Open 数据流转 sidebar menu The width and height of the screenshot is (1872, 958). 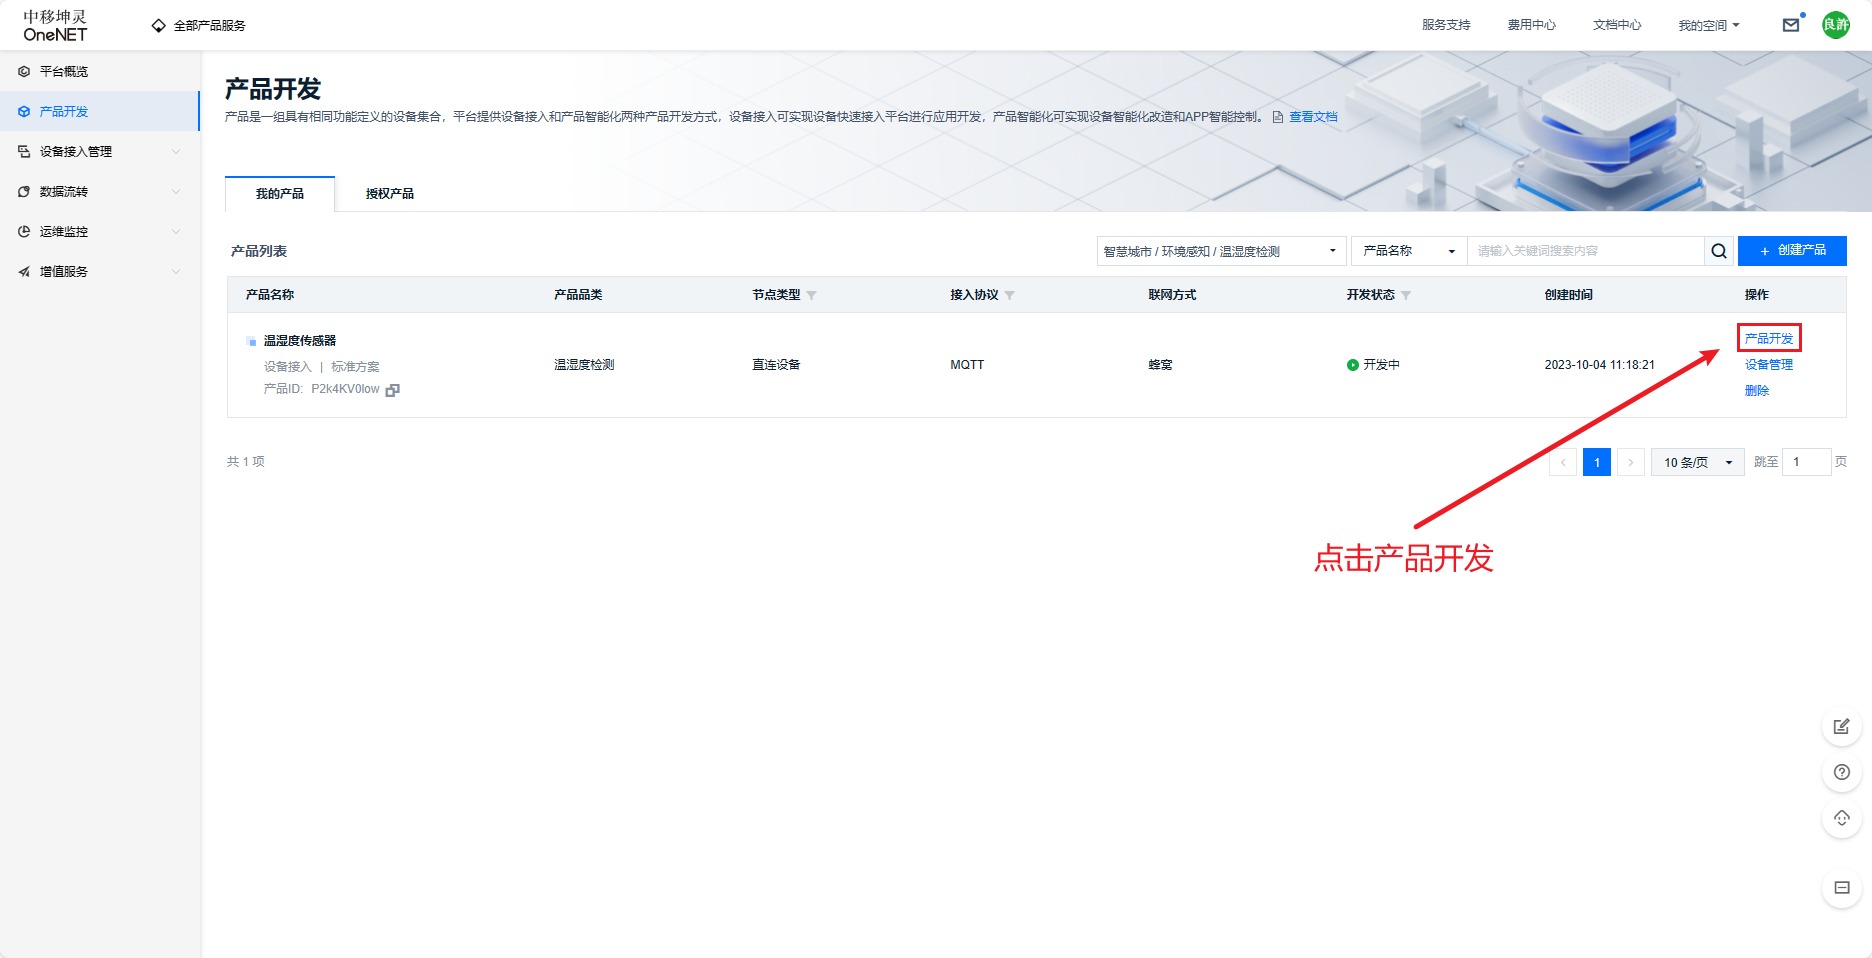coord(100,192)
